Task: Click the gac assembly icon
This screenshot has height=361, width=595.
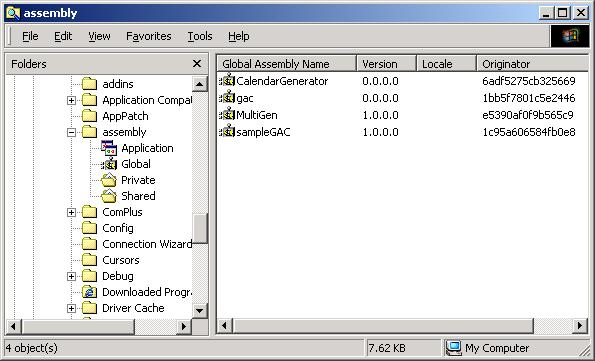Action: click(227, 98)
